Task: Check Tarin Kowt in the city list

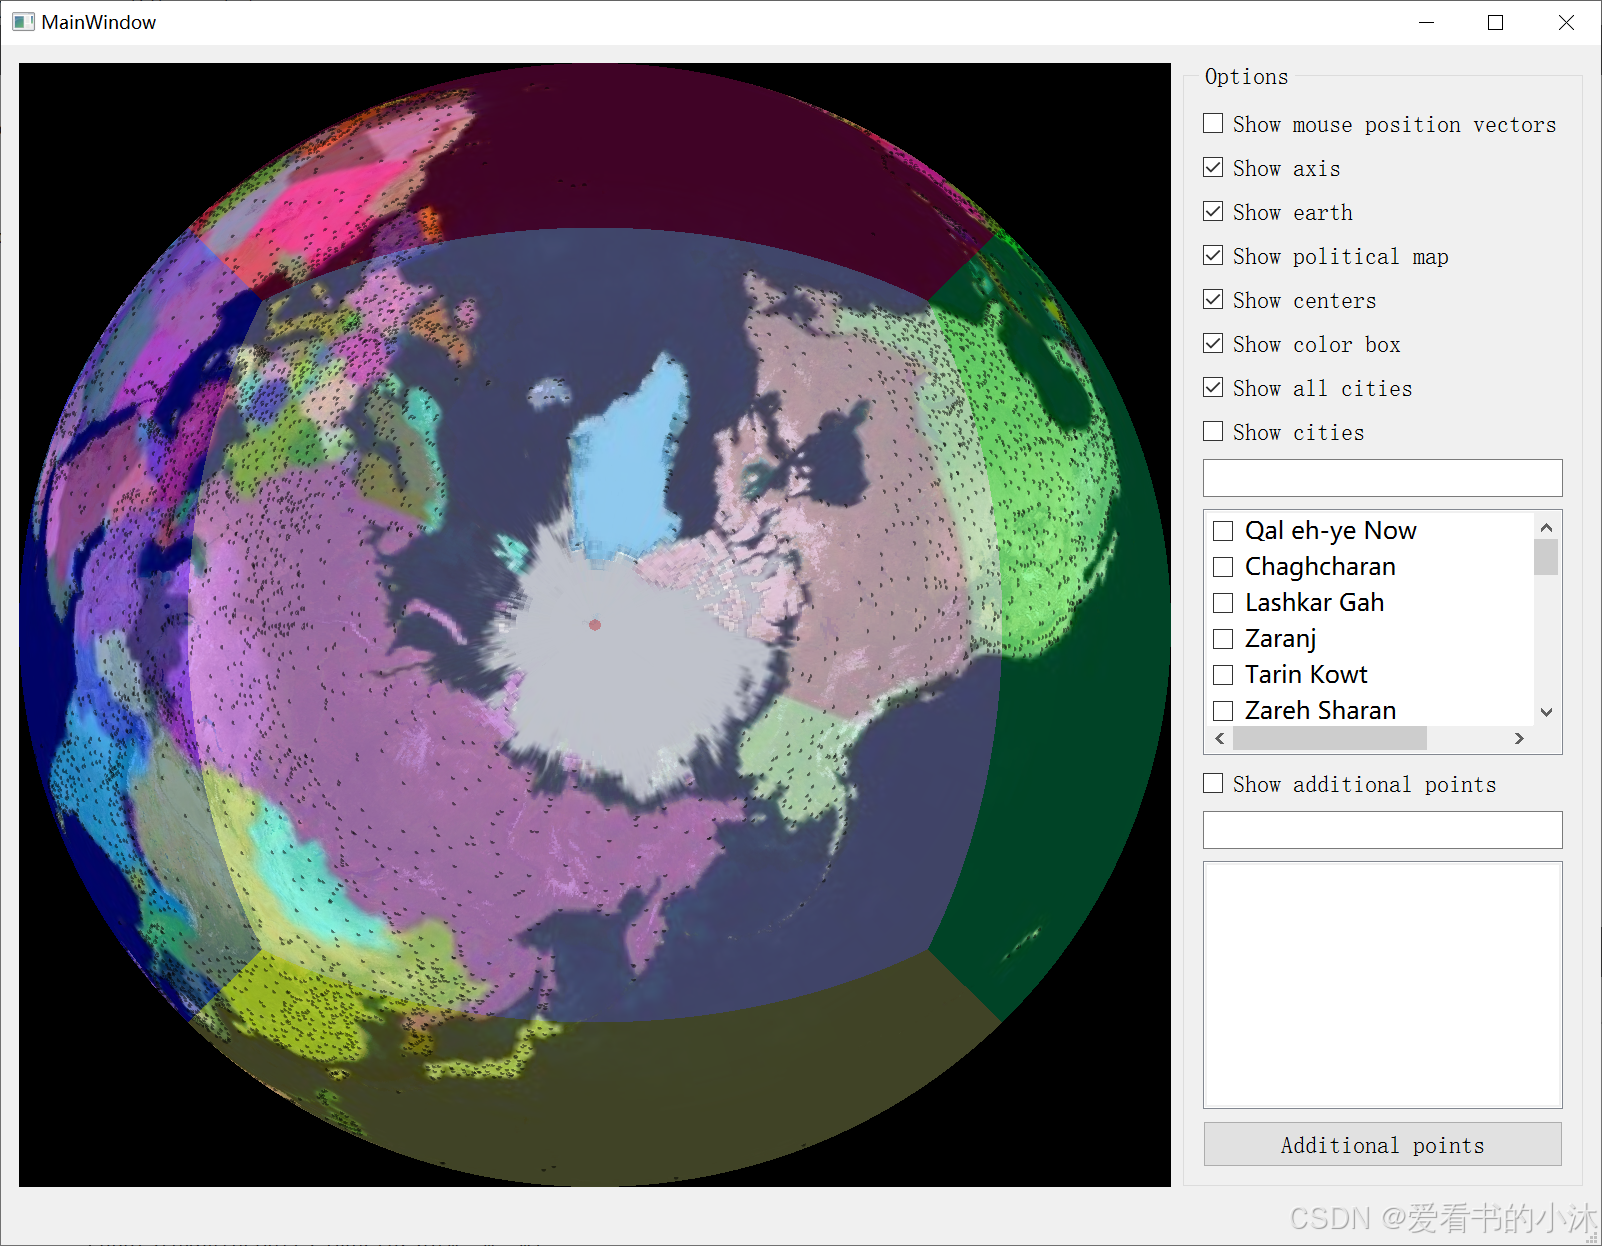Action: [1222, 675]
